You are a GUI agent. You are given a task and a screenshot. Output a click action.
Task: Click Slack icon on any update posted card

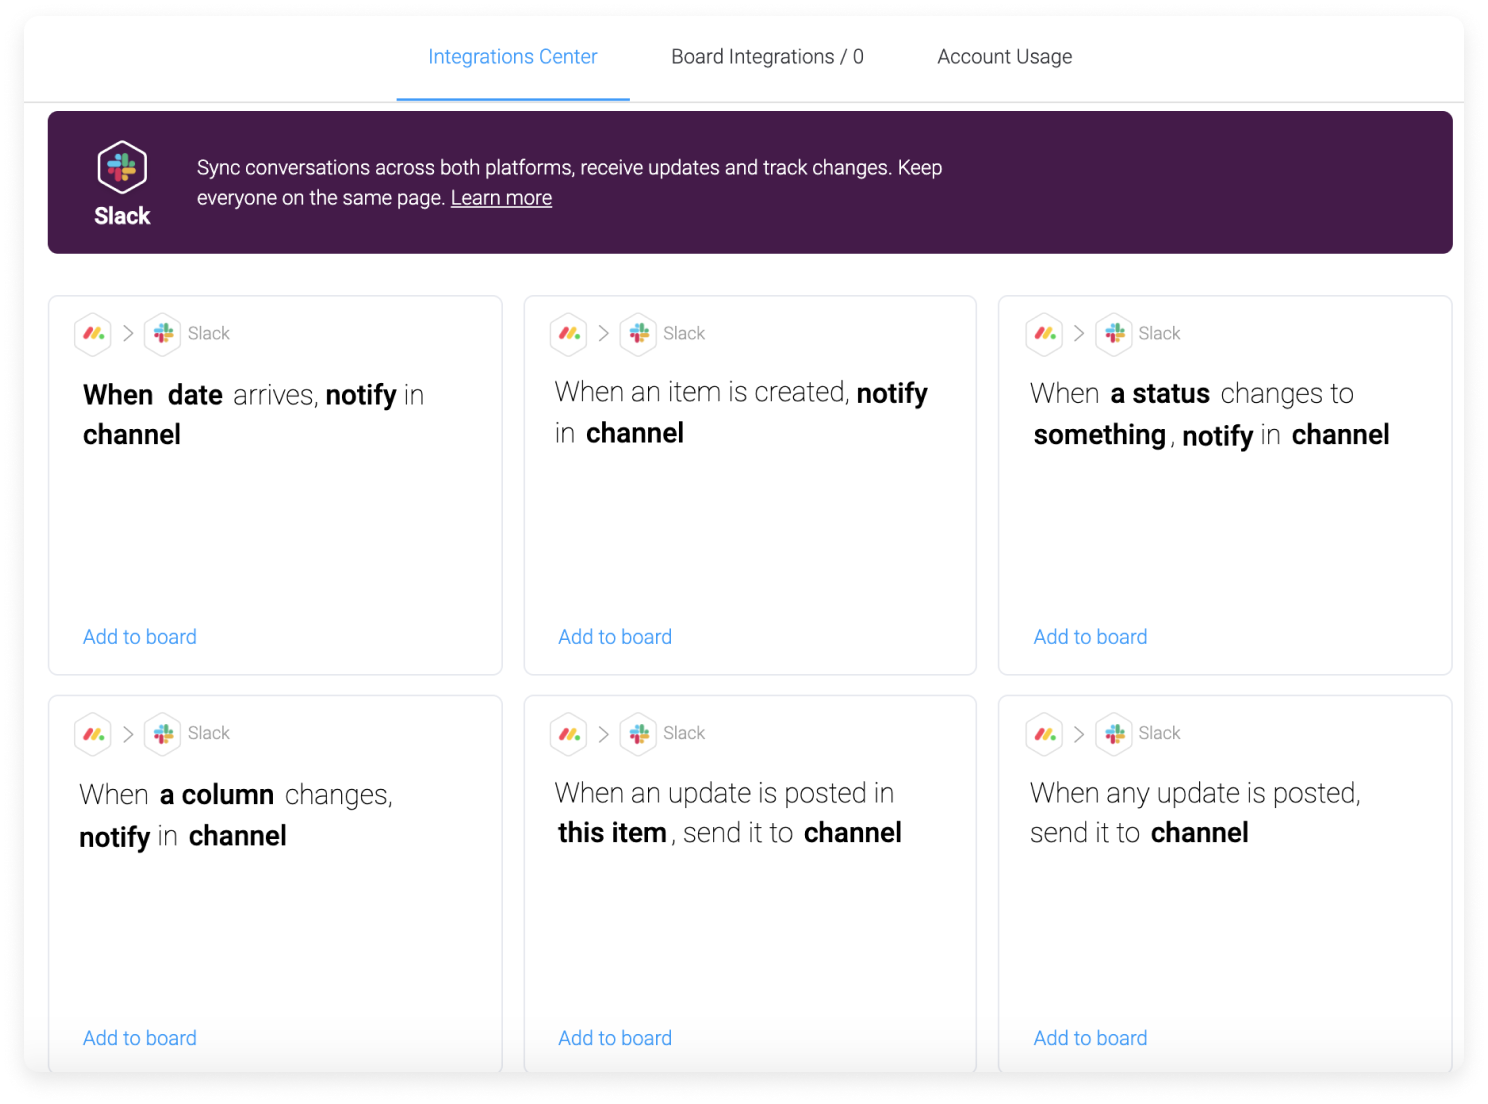1114,734
